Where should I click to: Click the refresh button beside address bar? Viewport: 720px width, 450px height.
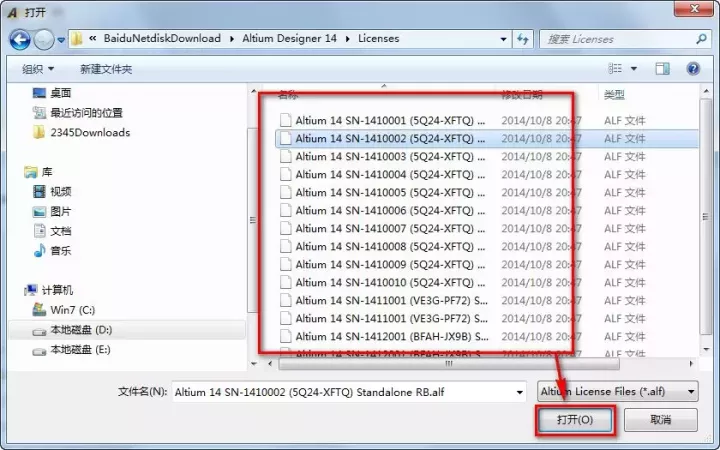point(522,39)
